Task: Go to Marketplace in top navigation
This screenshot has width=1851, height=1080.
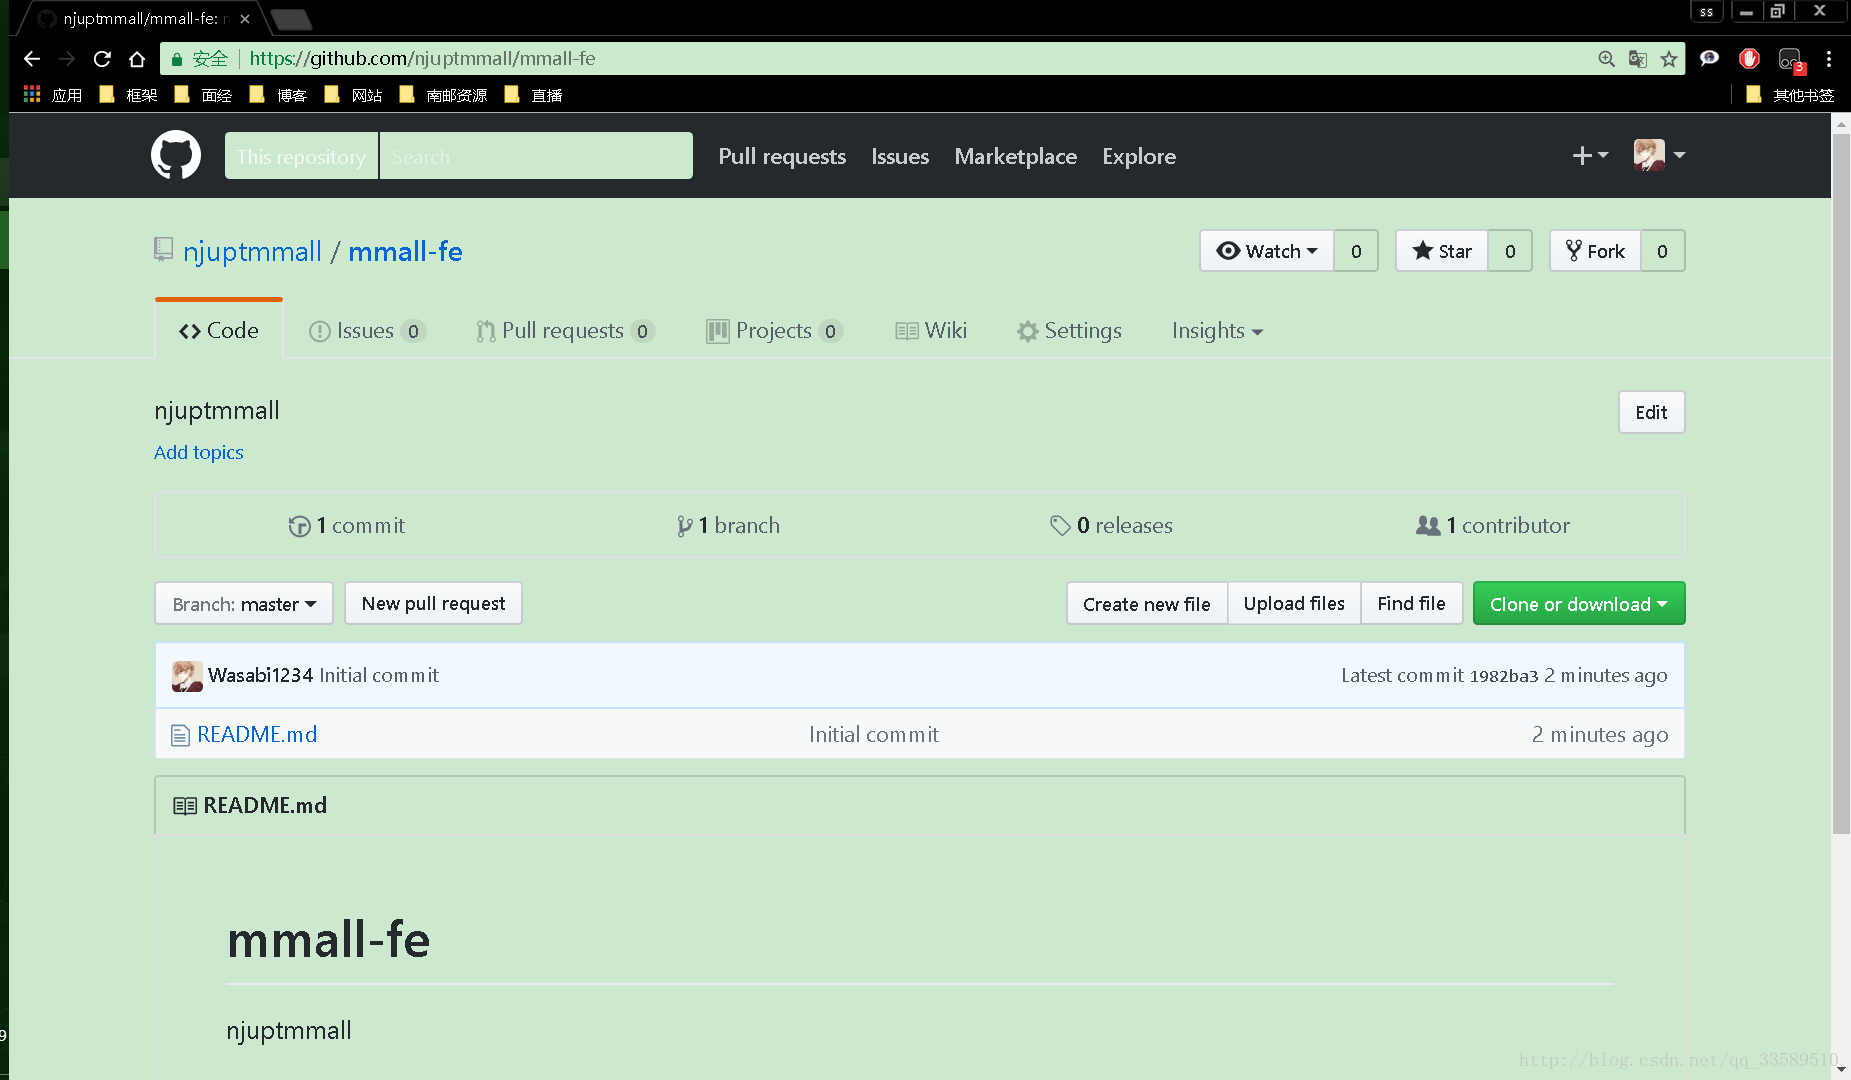Action: click(x=1015, y=156)
